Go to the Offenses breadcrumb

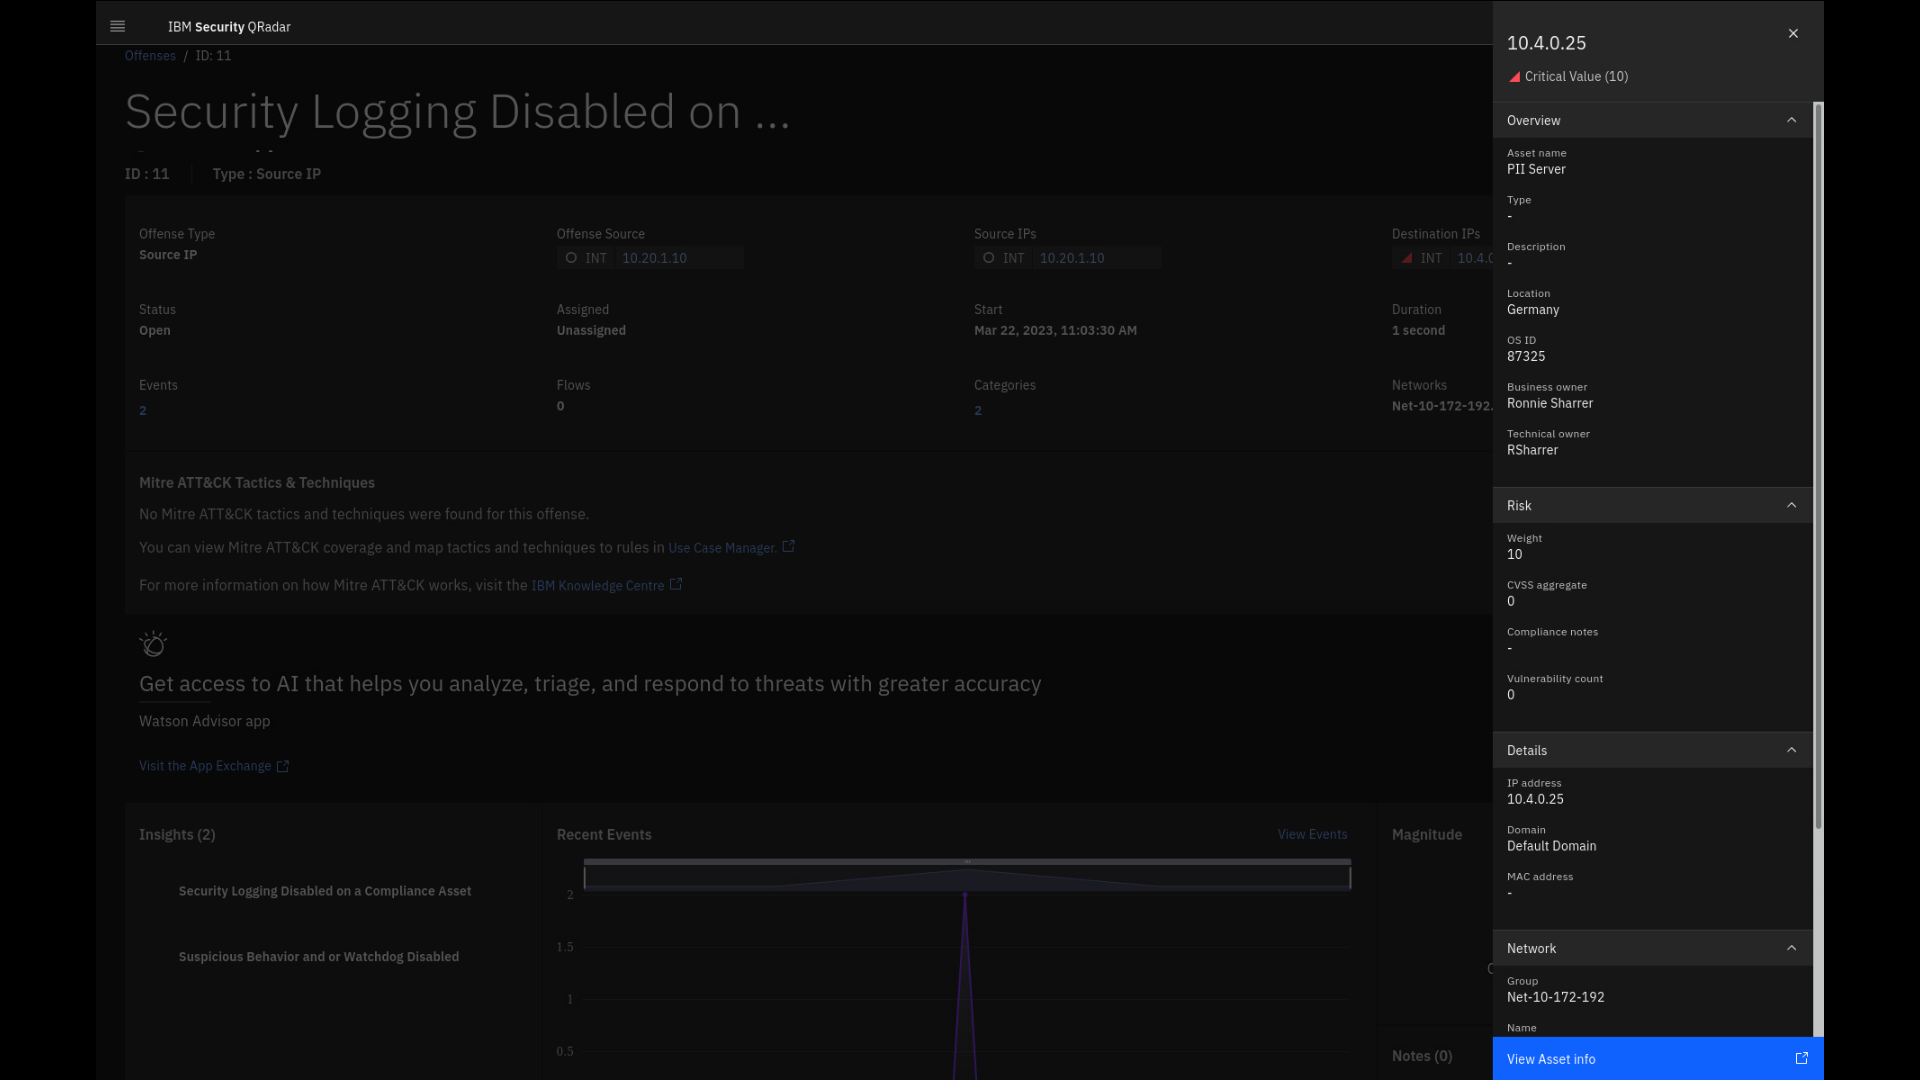click(150, 56)
